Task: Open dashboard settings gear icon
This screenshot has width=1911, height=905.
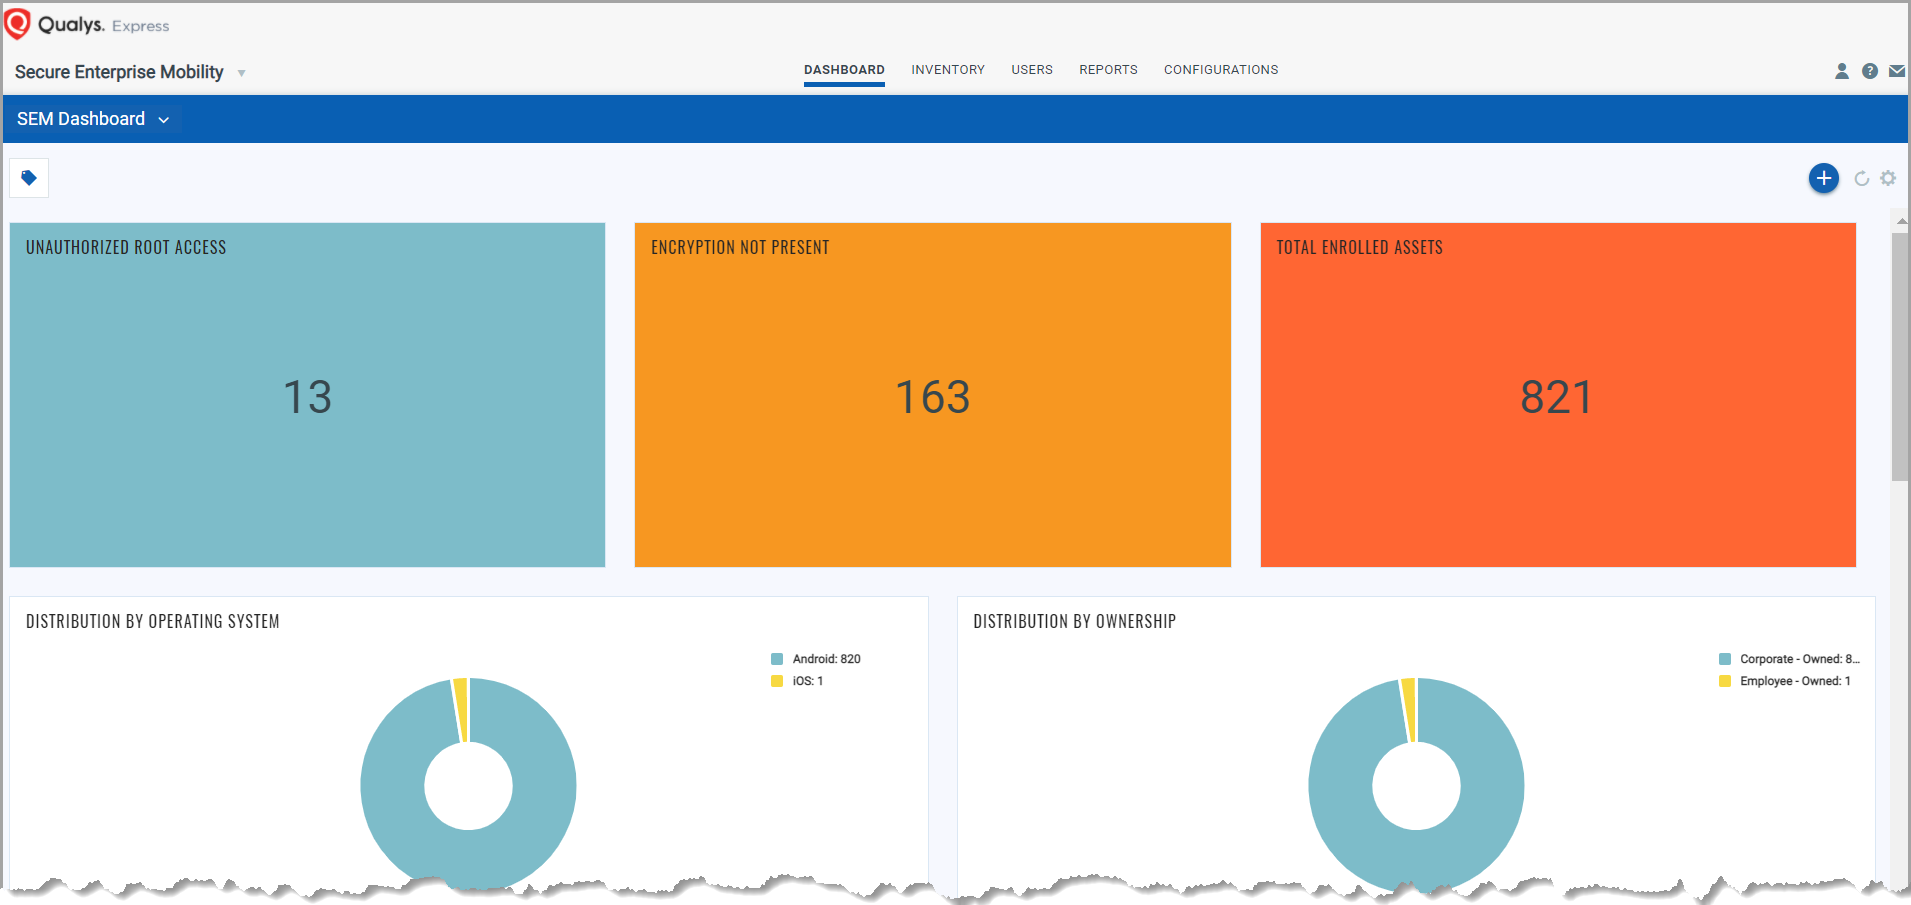Action: 1888,178
